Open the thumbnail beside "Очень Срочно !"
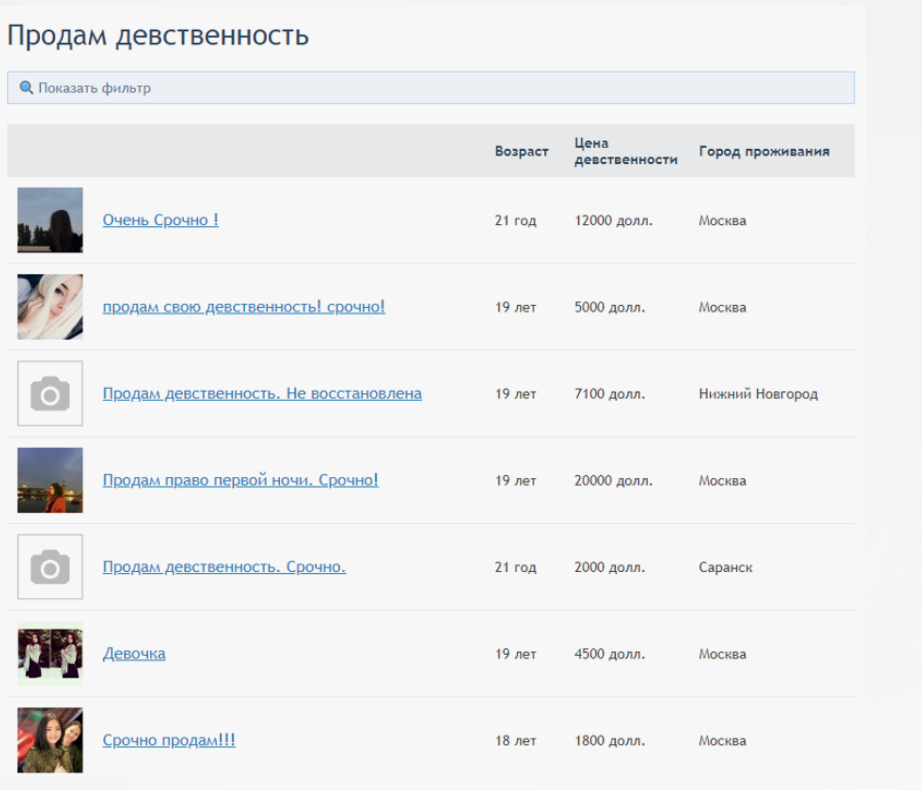The width and height of the screenshot is (922, 790). pyautogui.click(x=50, y=220)
